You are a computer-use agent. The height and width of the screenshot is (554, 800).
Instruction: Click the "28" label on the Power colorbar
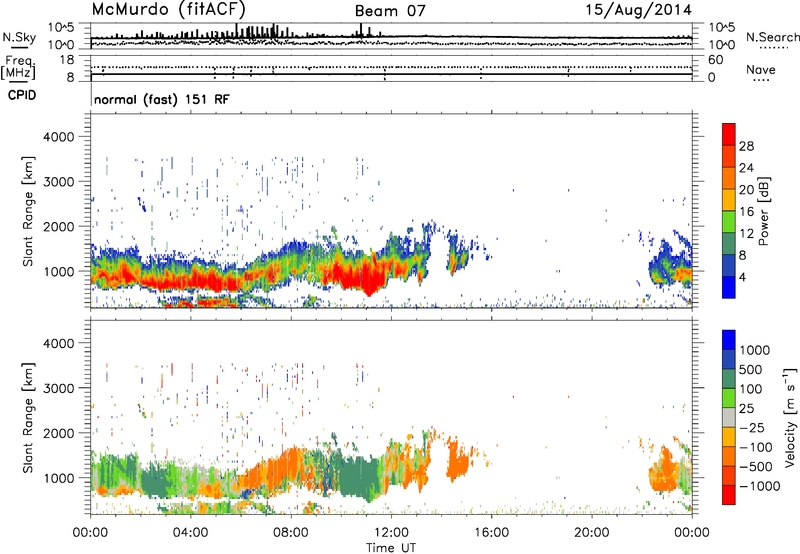click(746, 146)
